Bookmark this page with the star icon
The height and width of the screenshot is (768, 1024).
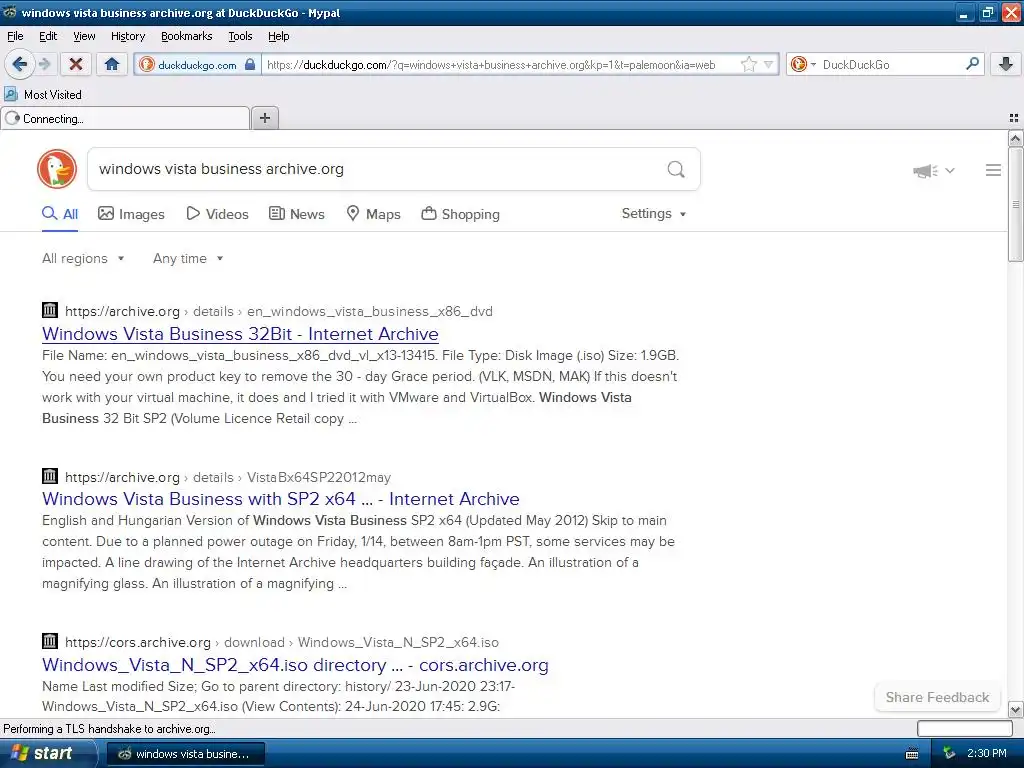(748, 64)
